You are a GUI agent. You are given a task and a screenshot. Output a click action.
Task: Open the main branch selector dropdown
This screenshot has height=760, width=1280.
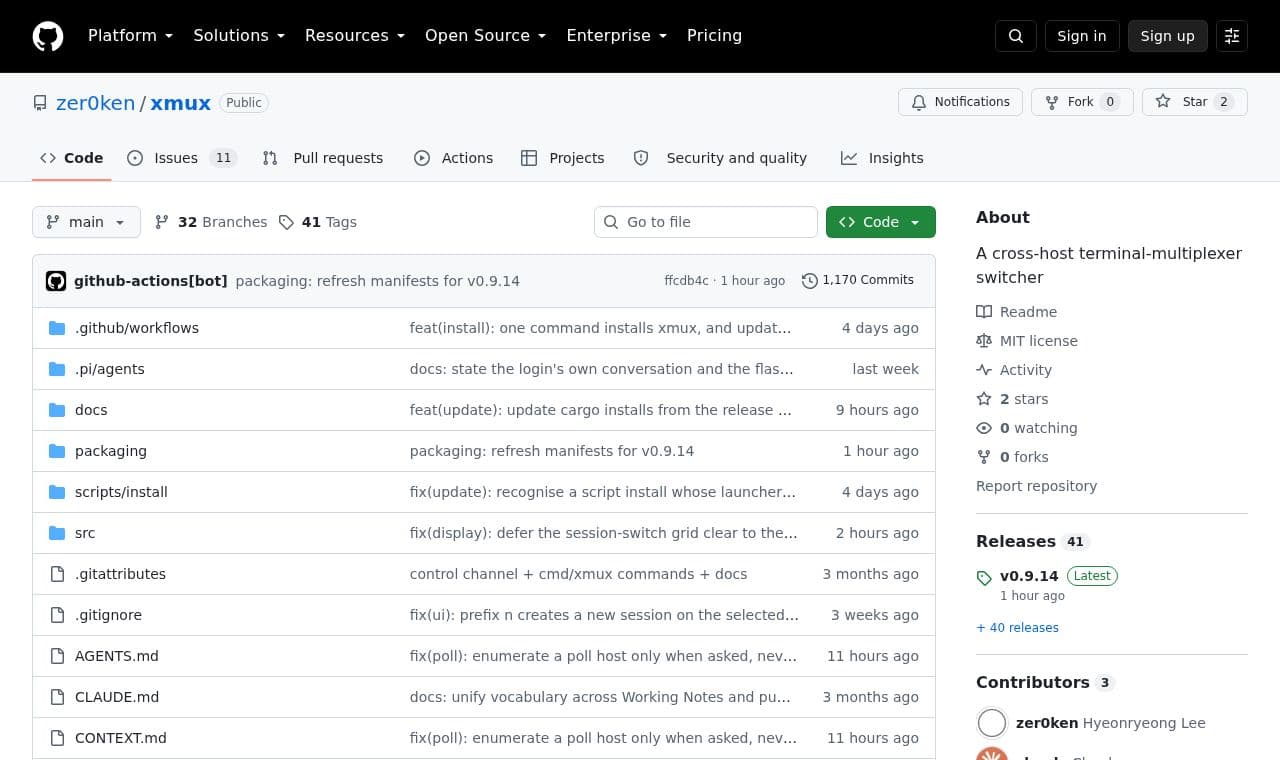point(86,222)
